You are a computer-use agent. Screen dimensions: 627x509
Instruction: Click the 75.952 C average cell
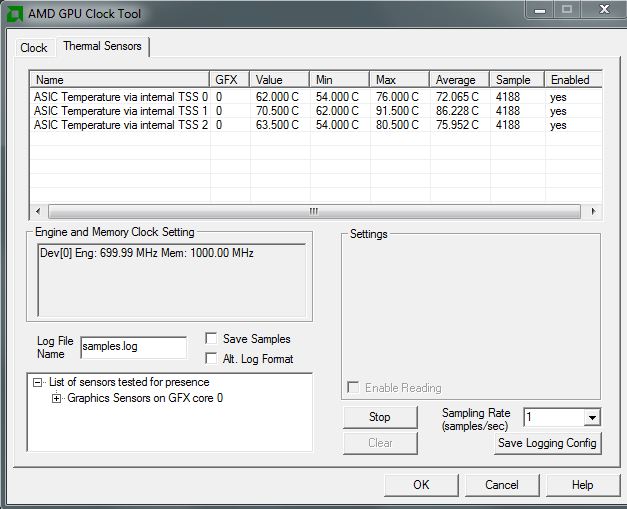pos(457,125)
